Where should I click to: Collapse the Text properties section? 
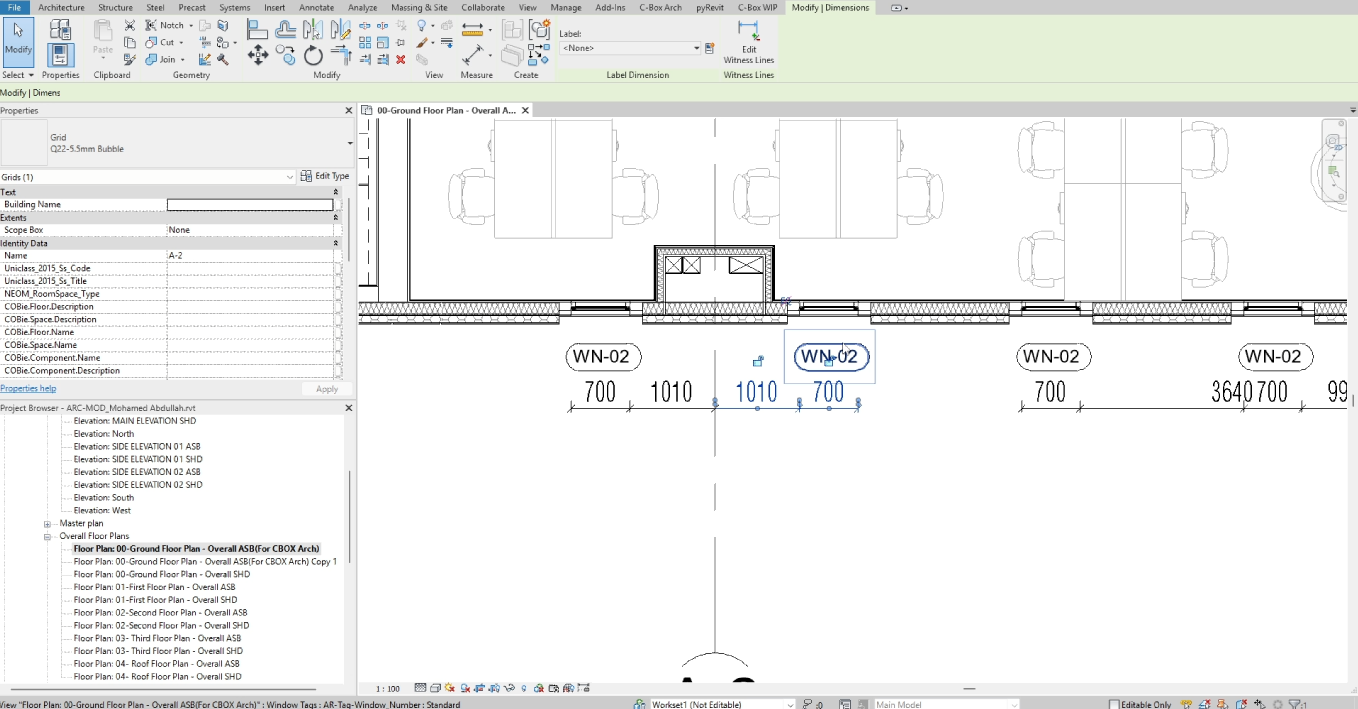(336, 192)
